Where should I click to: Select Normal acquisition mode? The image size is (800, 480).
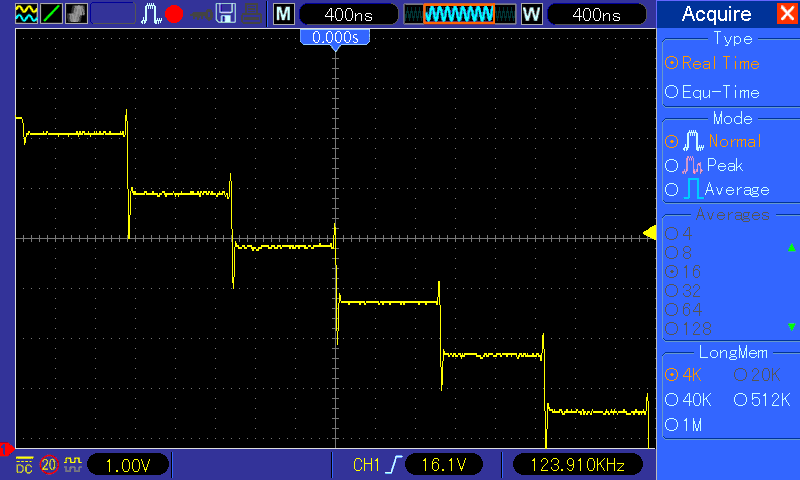(713, 141)
